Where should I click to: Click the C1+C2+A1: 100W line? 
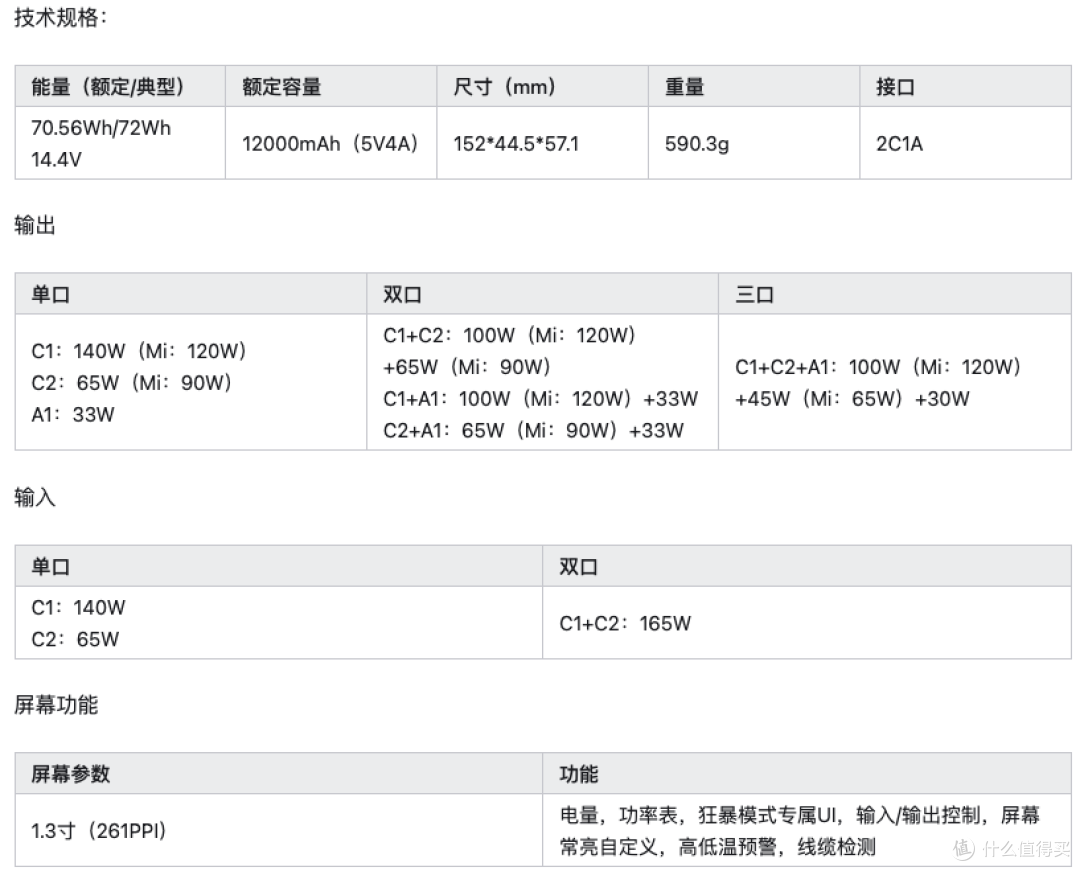click(878, 367)
